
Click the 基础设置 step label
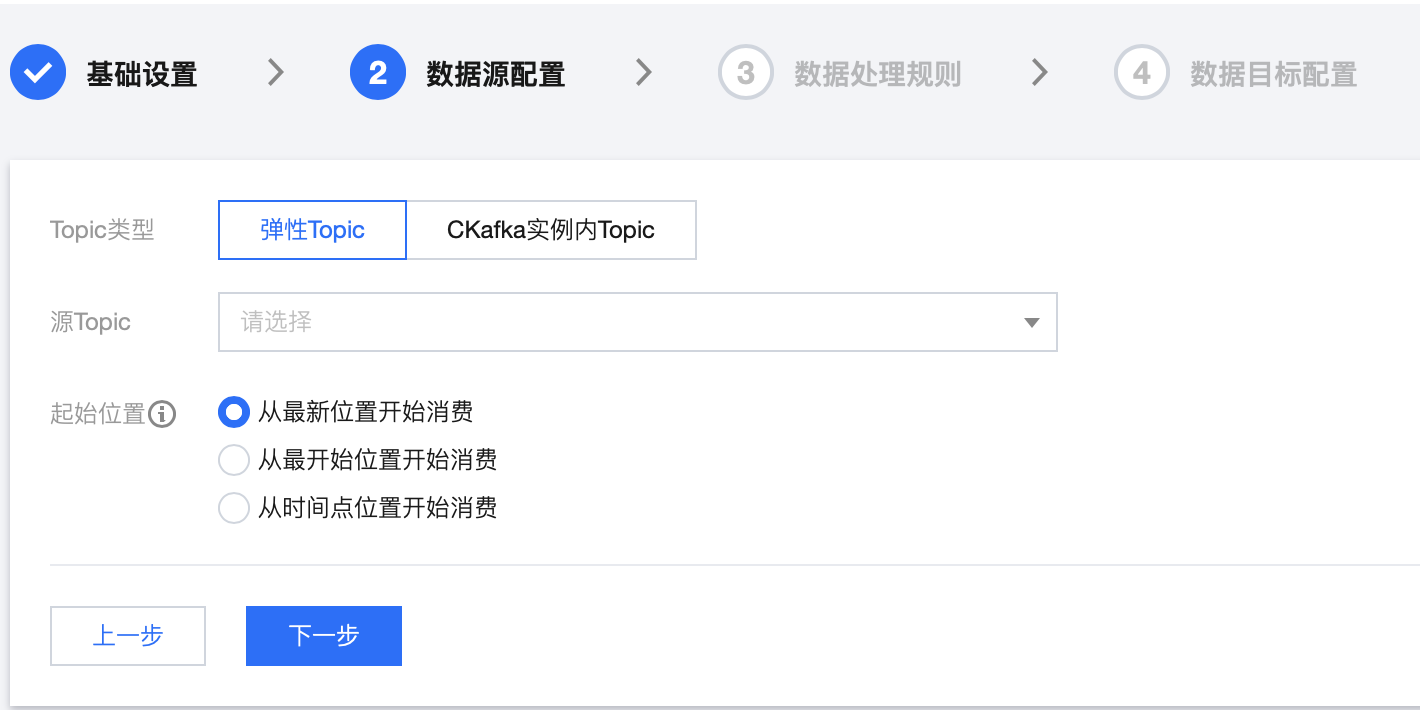coord(142,74)
